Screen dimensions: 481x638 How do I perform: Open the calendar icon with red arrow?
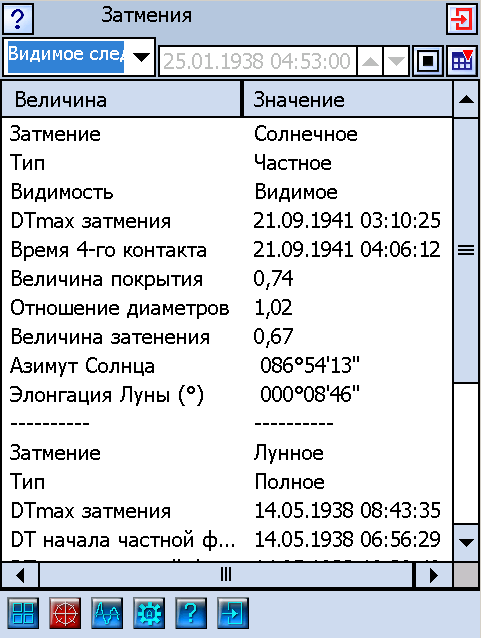click(x=462, y=61)
